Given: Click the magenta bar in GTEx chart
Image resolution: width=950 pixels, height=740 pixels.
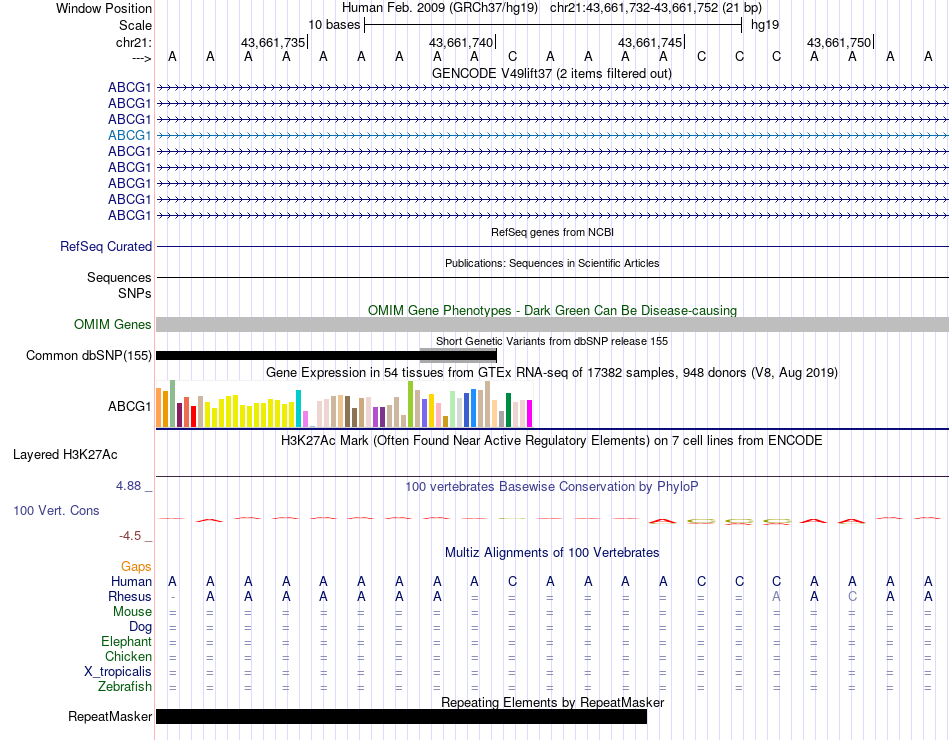Looking at the screenshot, I should (x=529, y=413).
